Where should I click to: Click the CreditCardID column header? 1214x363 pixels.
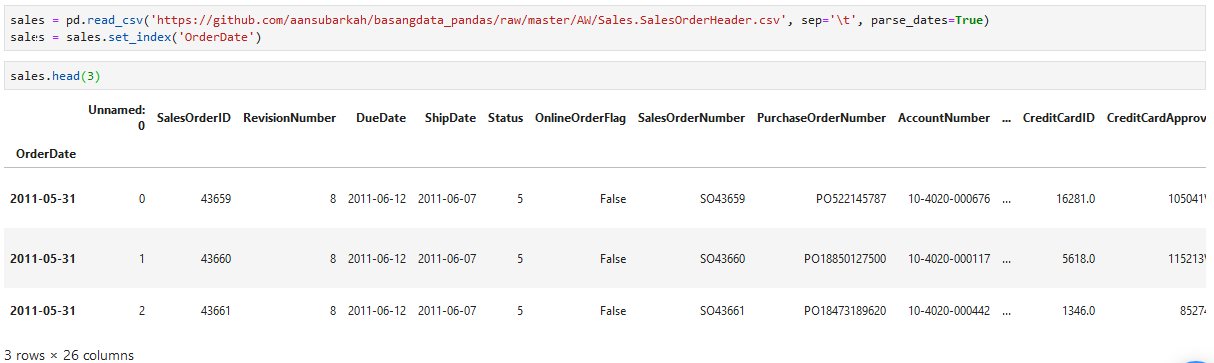click(x=1058, y=118)
